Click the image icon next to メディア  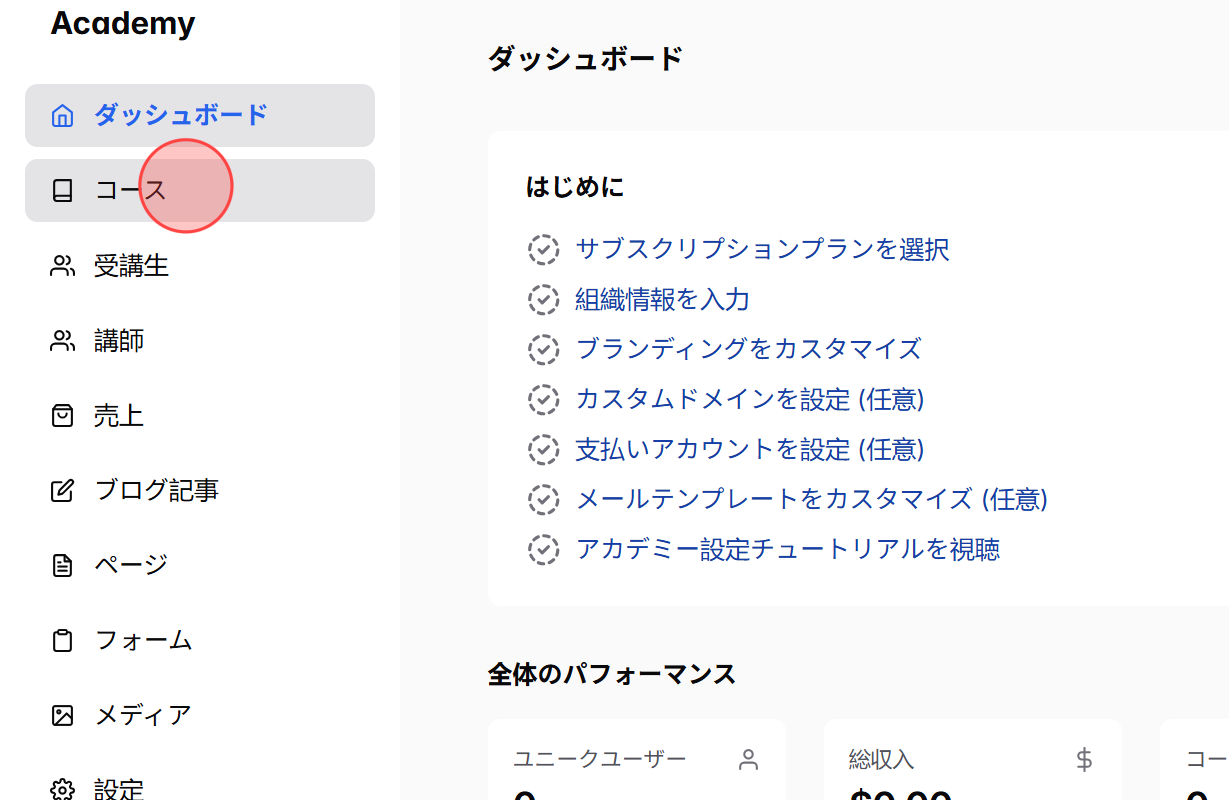[x=63, y=714]
